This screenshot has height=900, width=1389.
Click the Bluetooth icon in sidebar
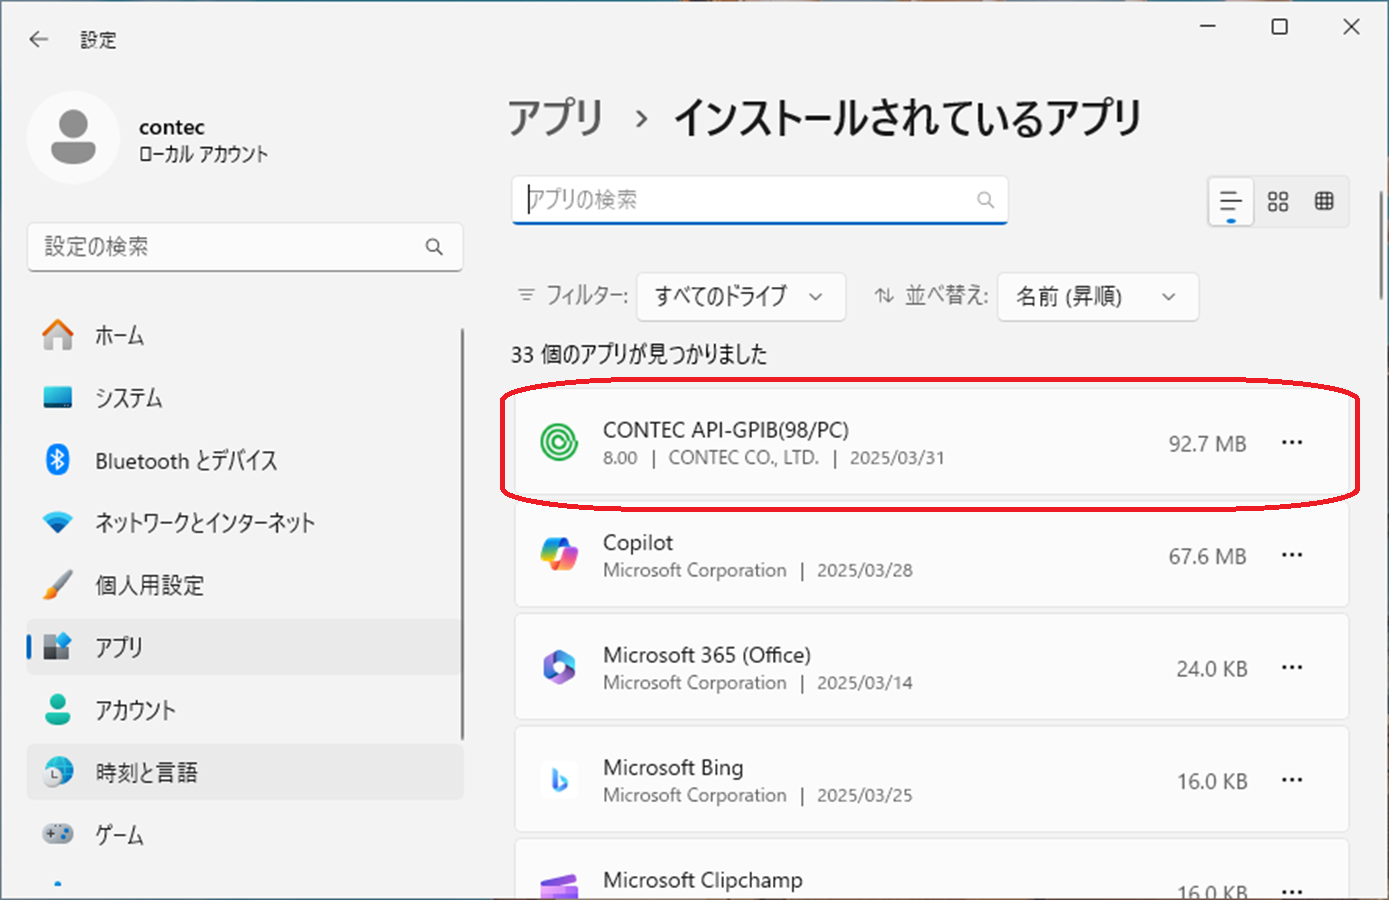[58, 460]
